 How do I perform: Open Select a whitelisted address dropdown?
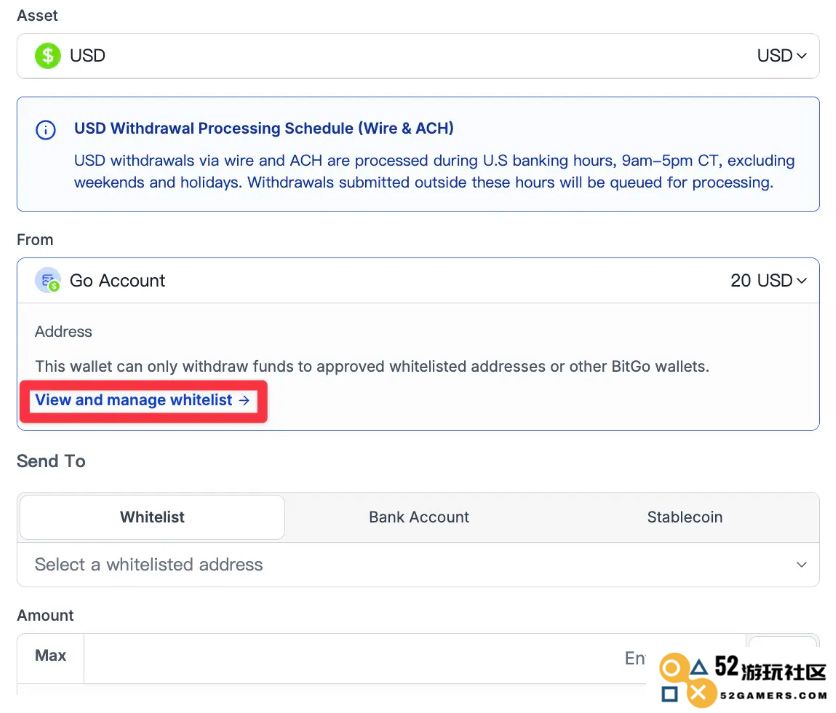[x=418, y=565]
